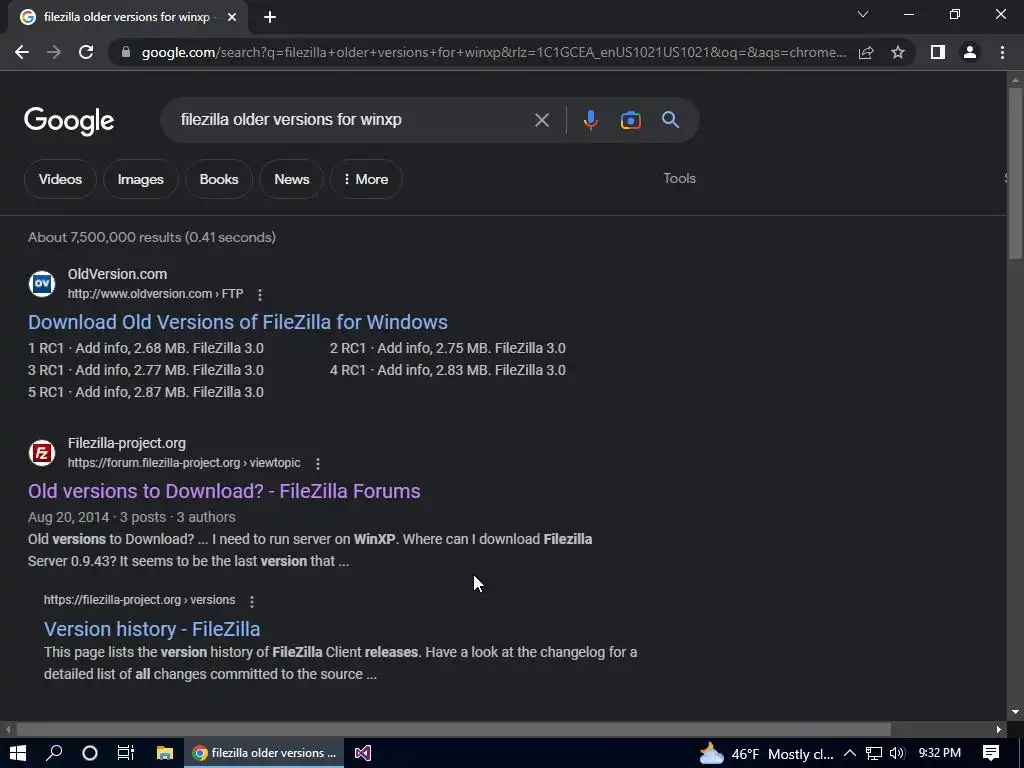1024x768 pixels.
Task: Switch to the Videos results tab
Action: (60, 179)
